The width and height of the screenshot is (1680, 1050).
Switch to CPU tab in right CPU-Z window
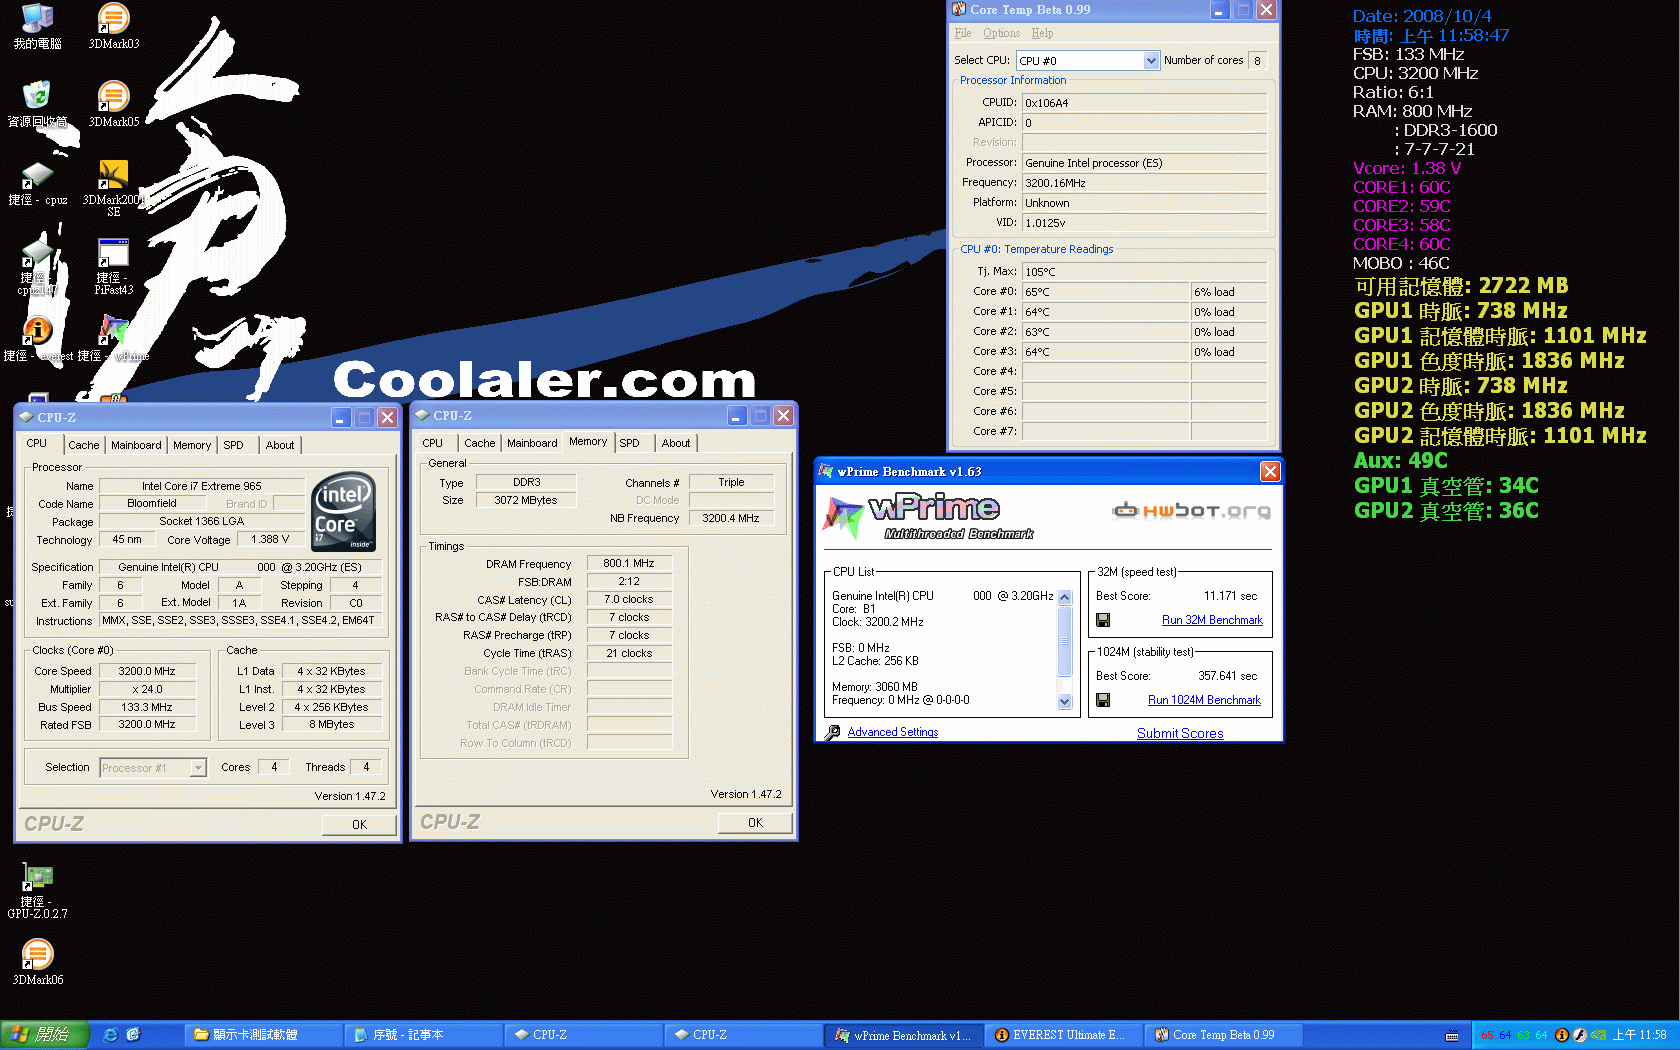tap(433, 443)
